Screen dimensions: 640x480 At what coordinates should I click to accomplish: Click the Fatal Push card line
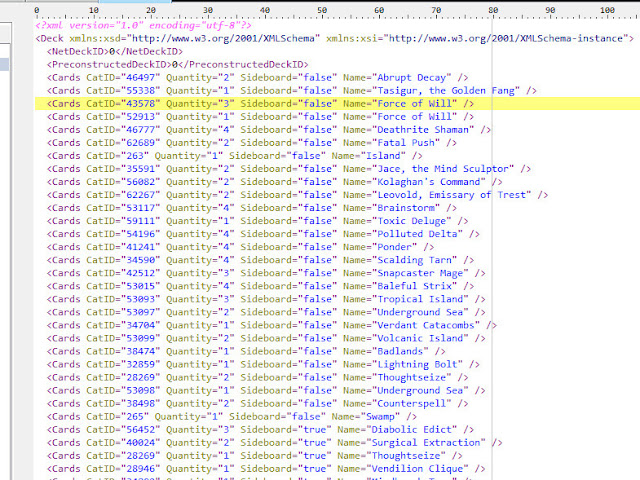point(251,143)
